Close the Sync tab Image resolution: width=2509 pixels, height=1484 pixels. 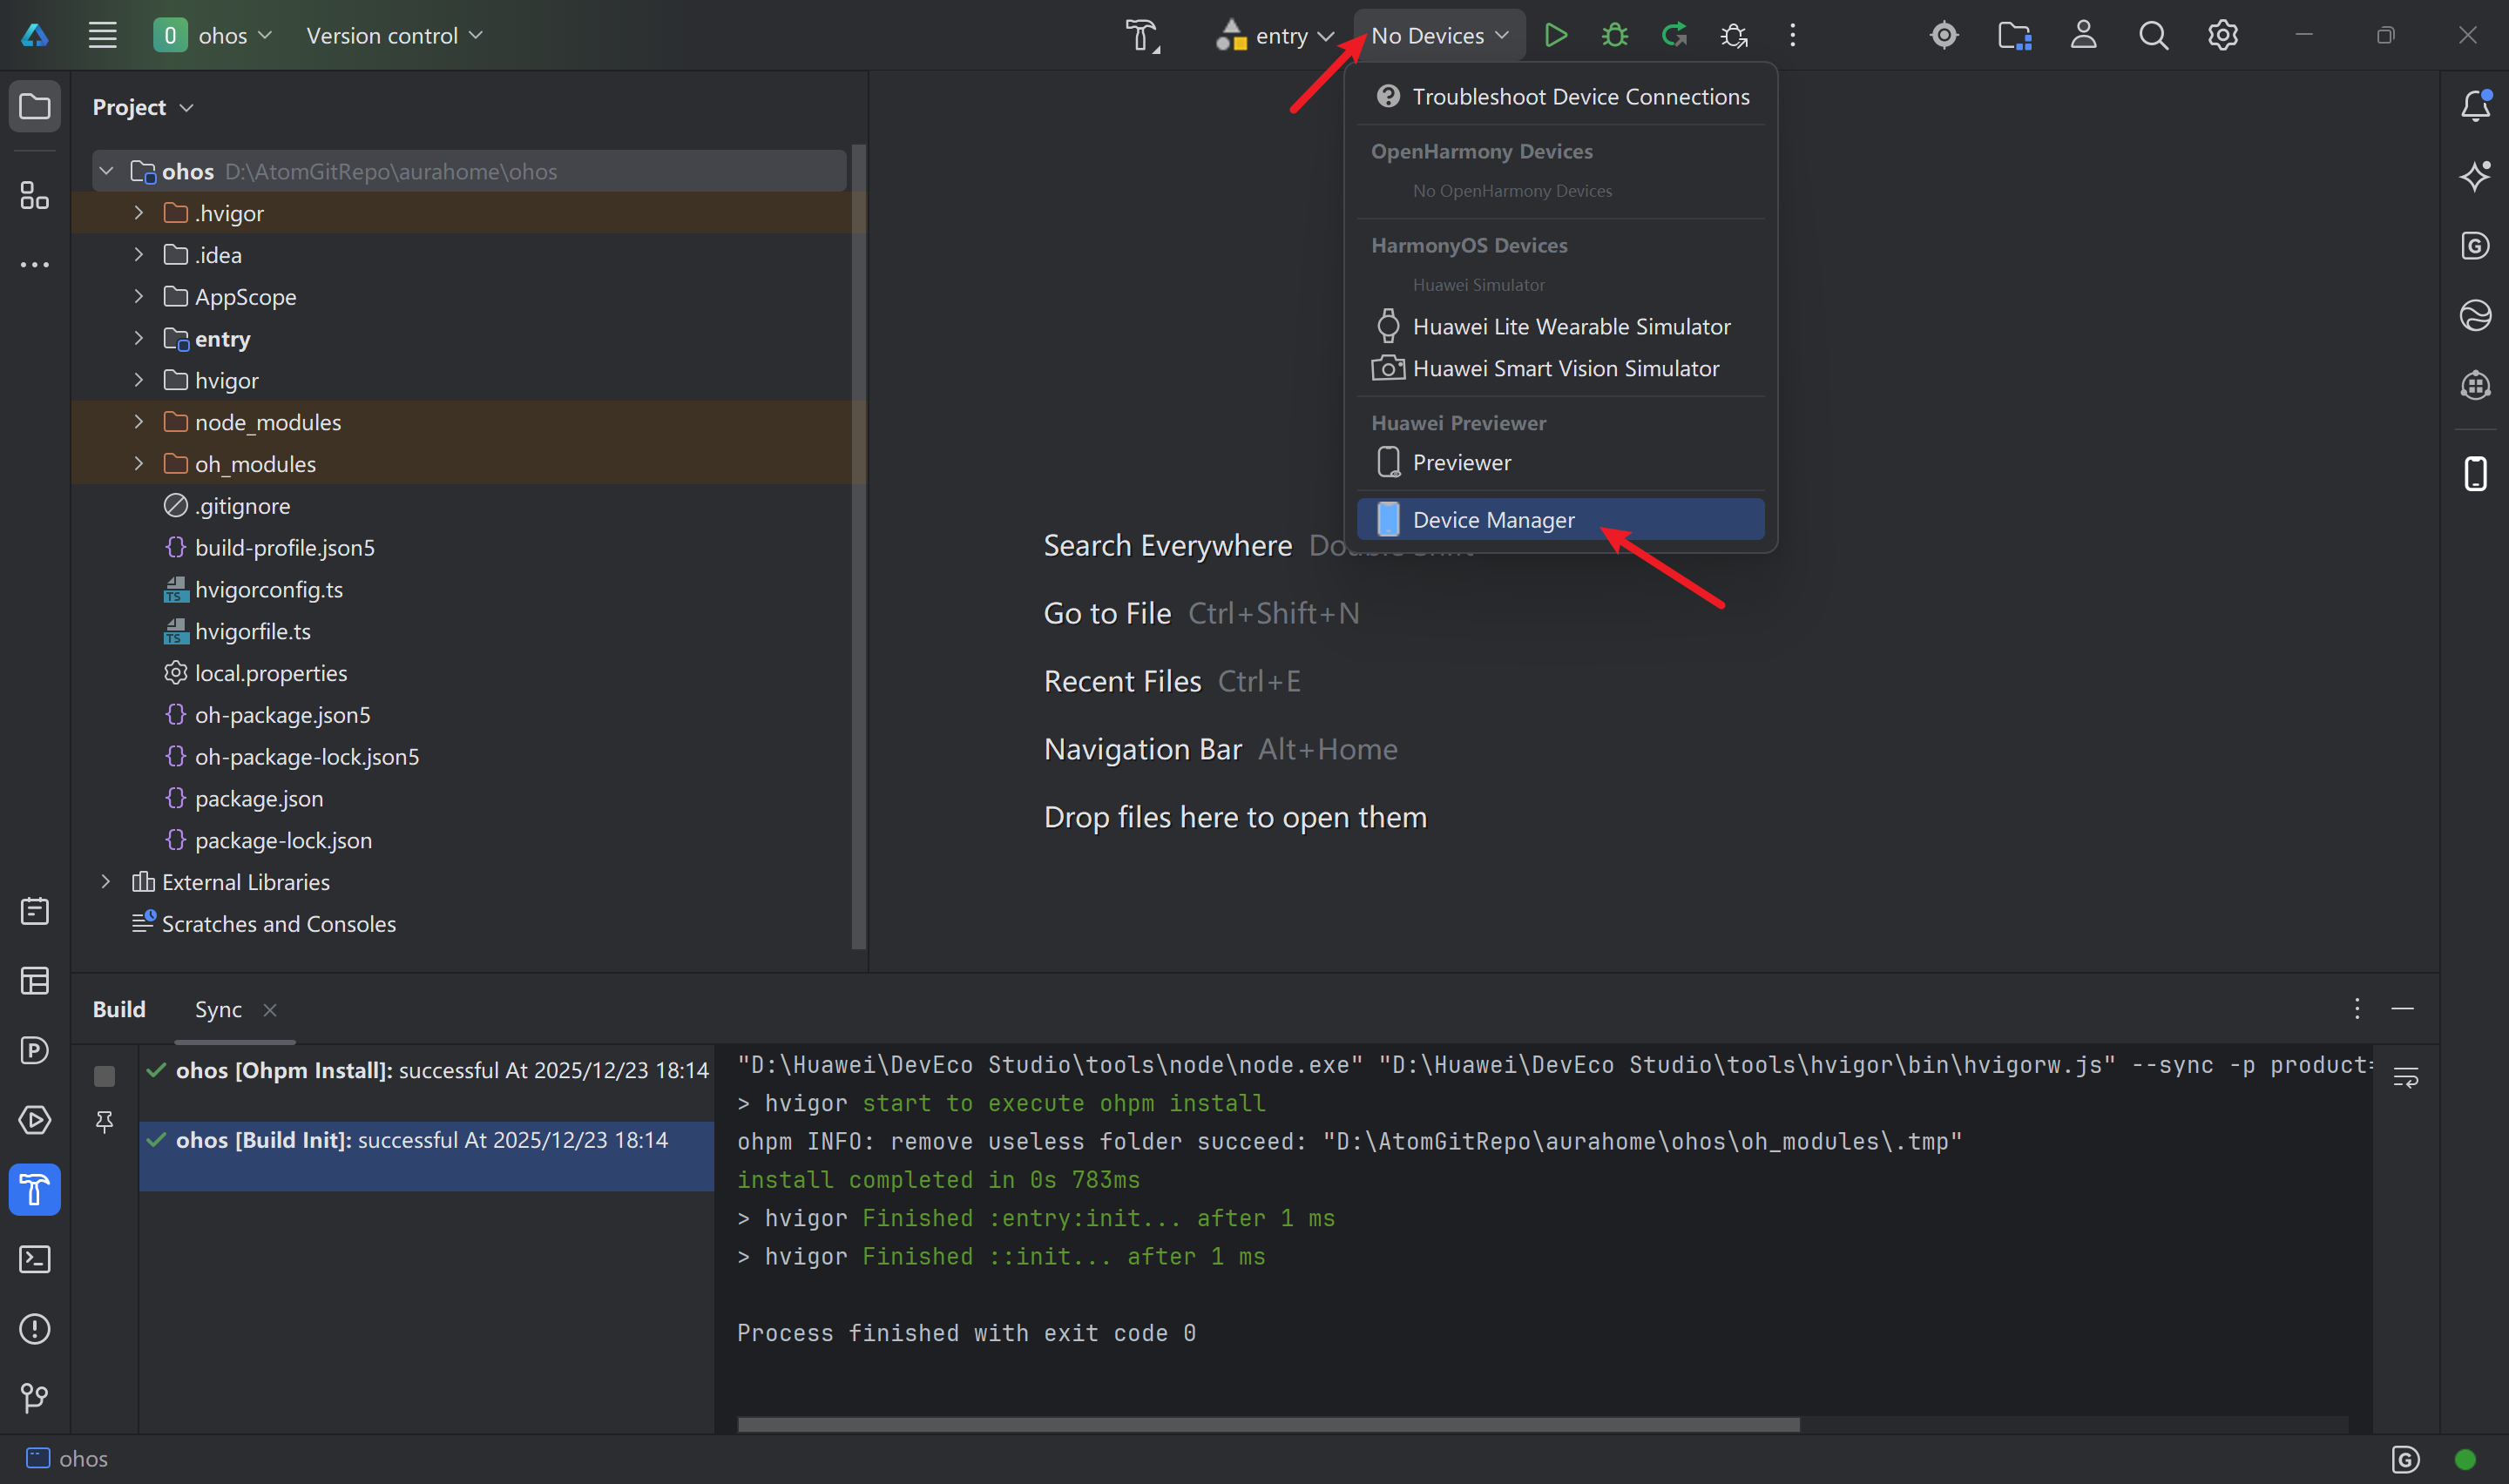pos(270,1010)
